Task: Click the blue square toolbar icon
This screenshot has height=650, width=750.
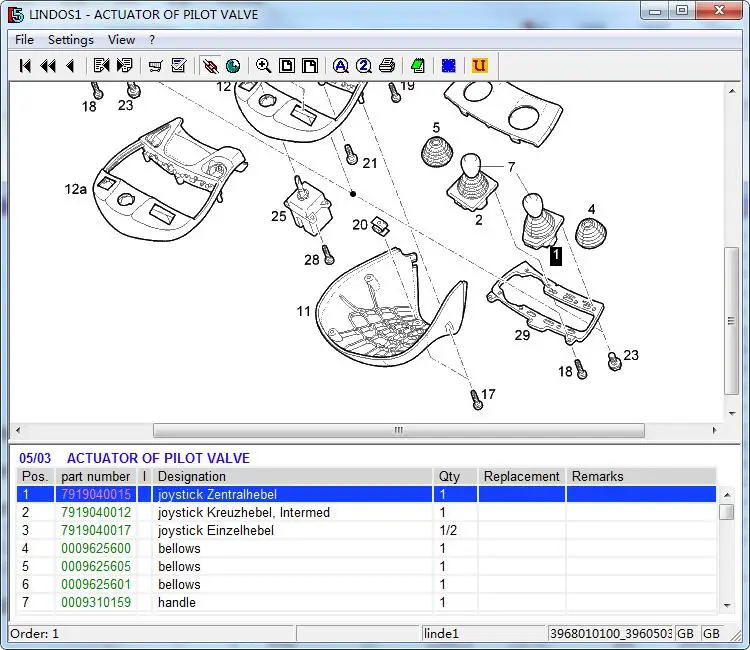Action: pyautogui.click(x=449, y=66)
